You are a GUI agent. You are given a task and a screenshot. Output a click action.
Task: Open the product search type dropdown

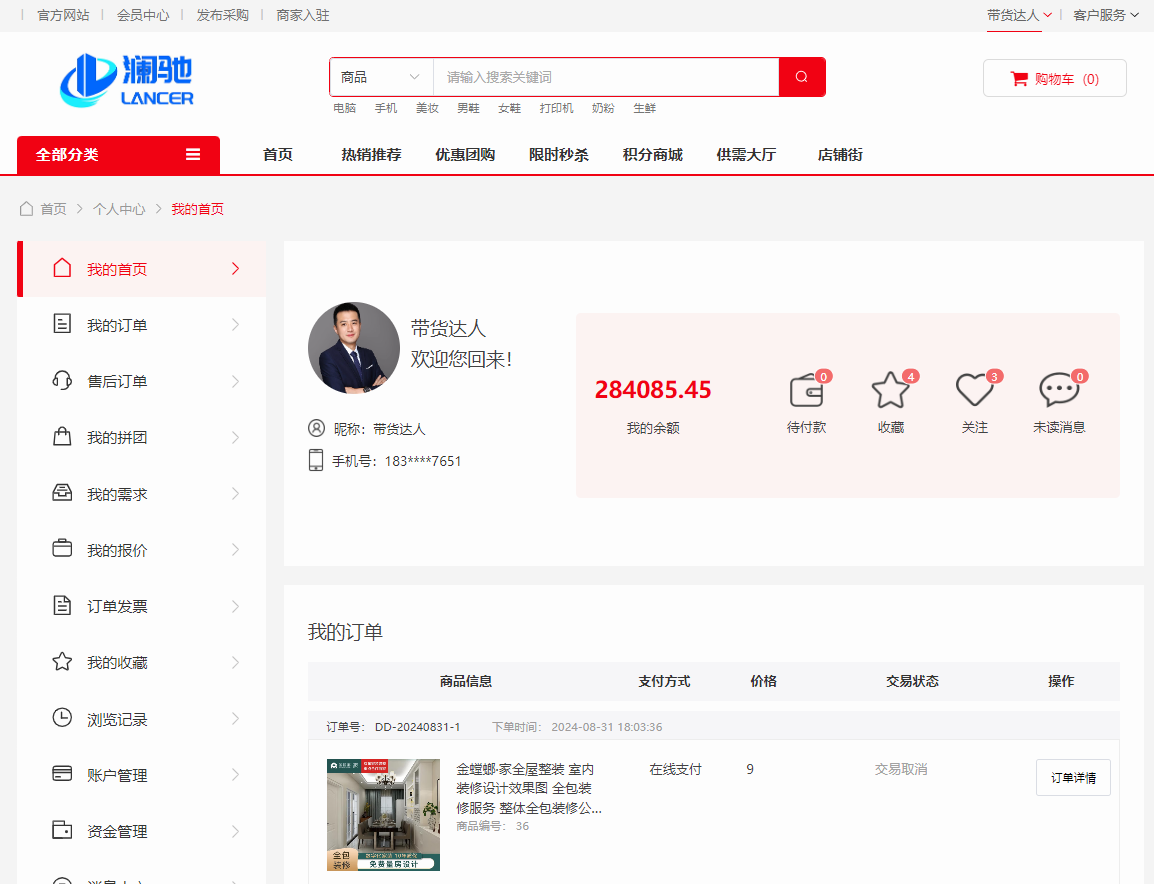coord(380,77)
